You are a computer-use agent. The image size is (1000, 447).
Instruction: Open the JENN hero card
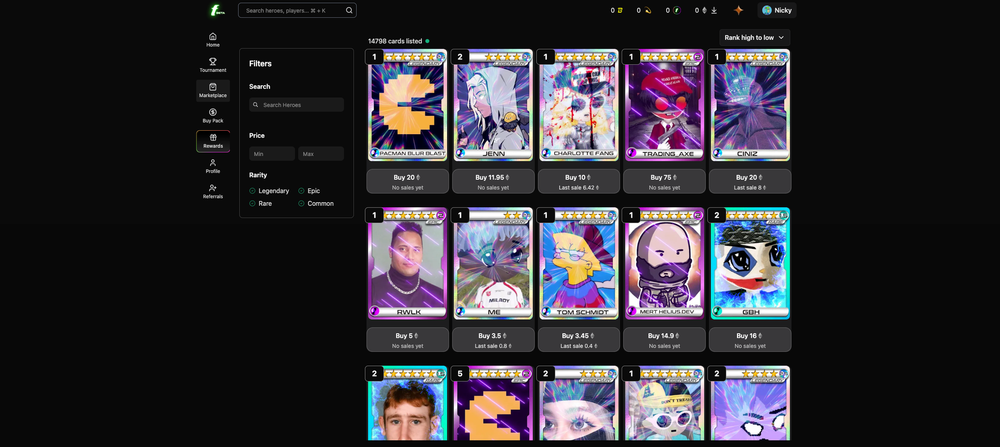pos(493,105)
